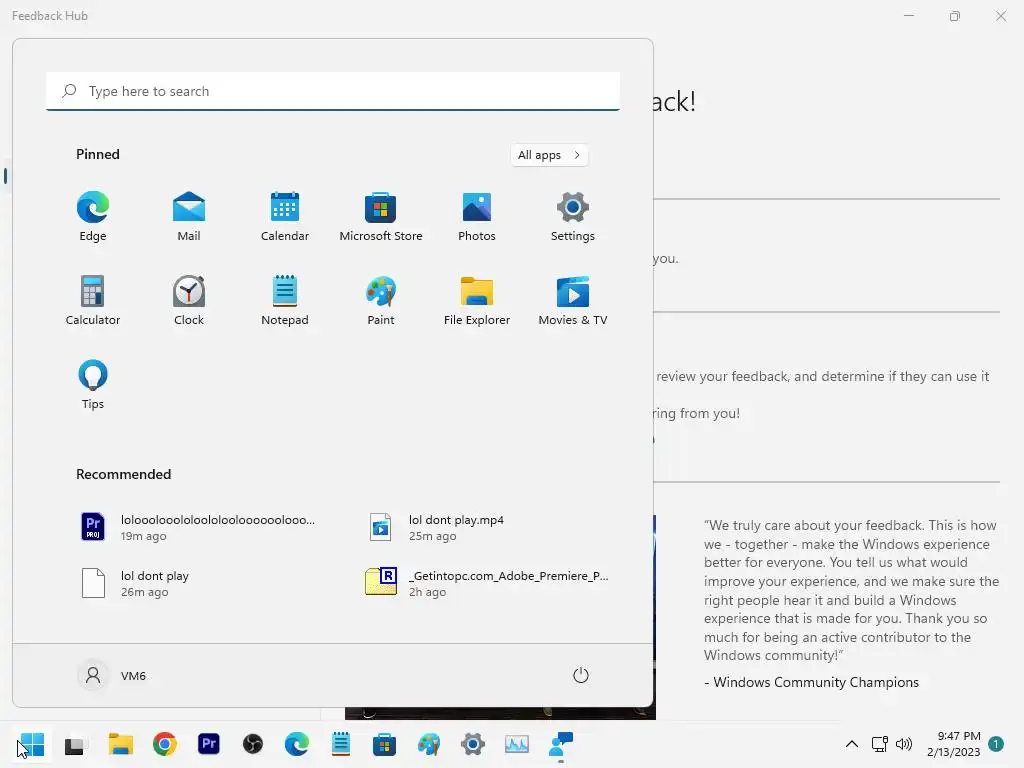The width and height of the screenshot is (1024, 768).
Task: Open the Photos app
Action: pyautogui.click(x=477, y=217)
